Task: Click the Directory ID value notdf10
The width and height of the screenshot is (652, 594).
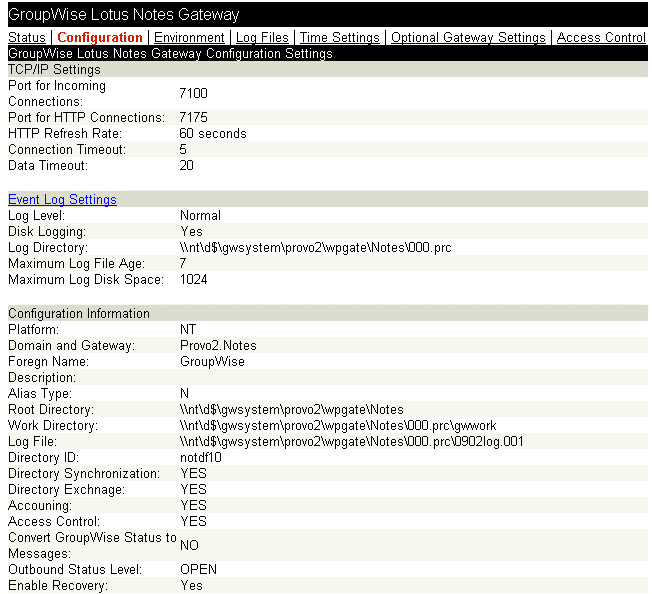Action: coord(201,458)
